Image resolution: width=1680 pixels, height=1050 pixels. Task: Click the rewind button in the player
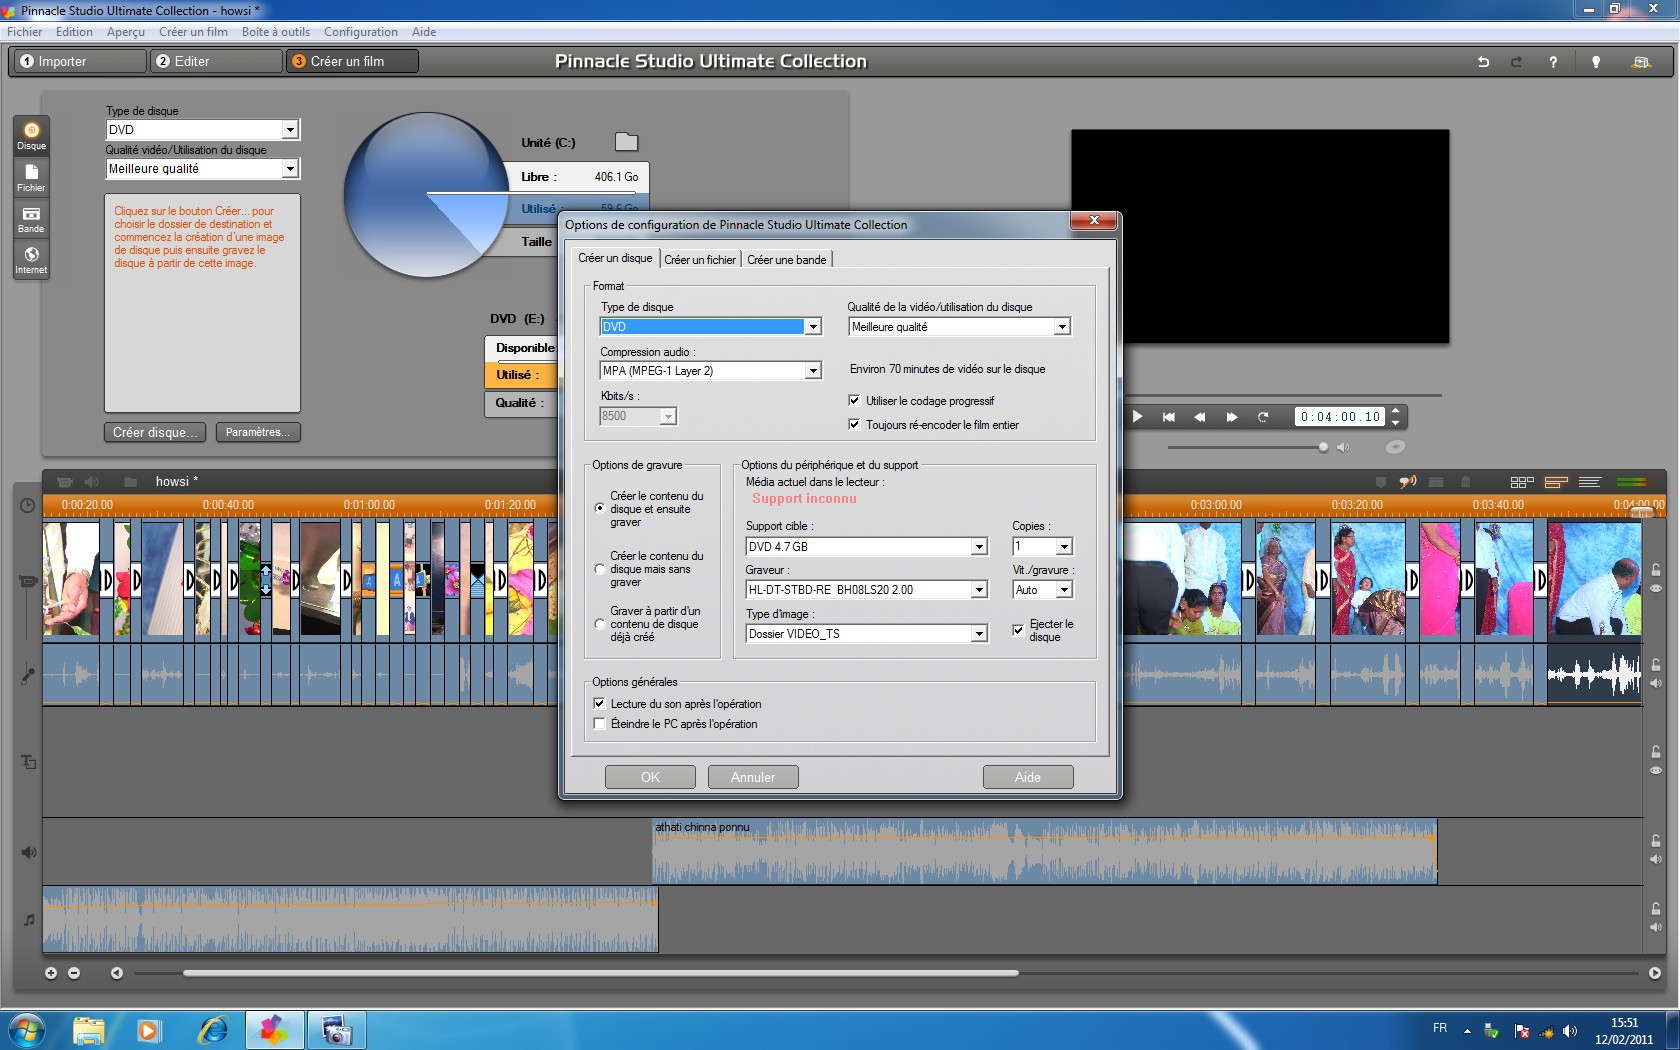click(x=1200, y=417)
